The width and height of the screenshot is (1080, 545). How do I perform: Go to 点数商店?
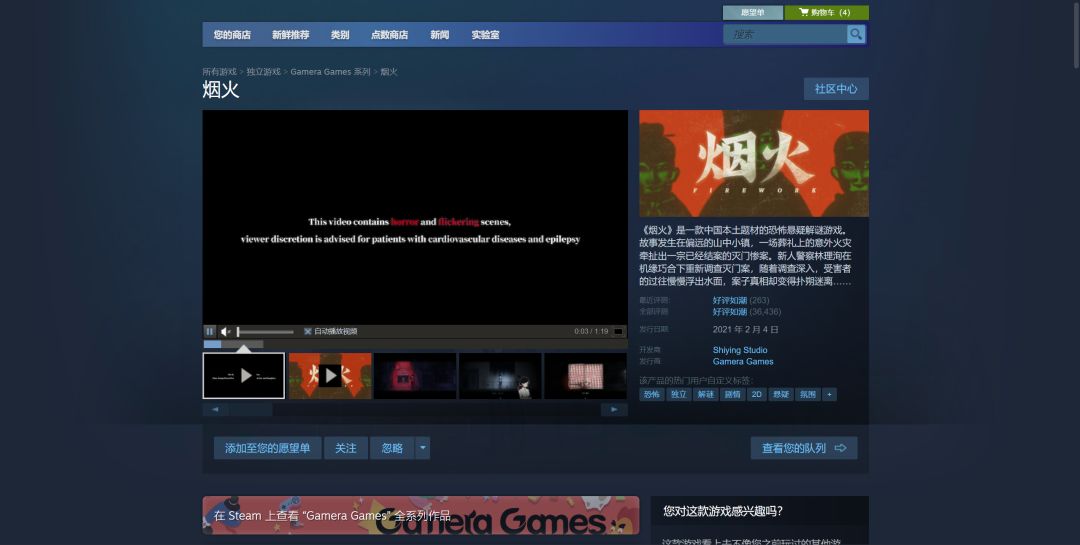tap(389, 34)
